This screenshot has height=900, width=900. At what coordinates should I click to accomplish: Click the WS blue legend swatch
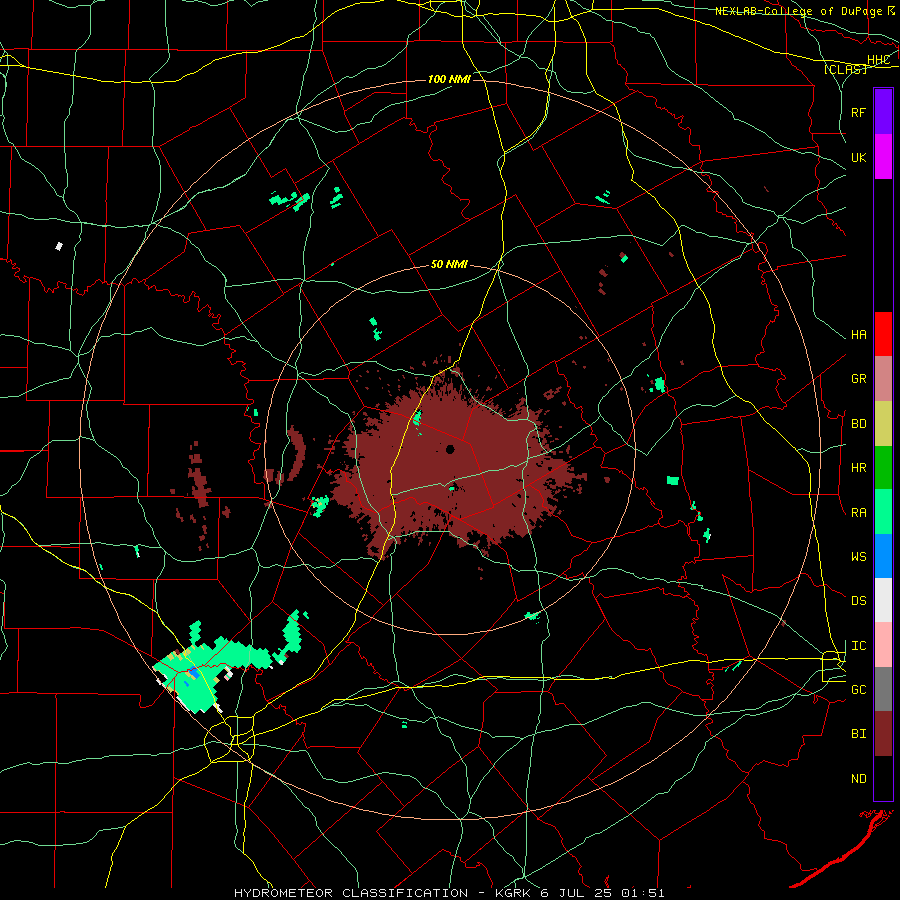point(883,556)
